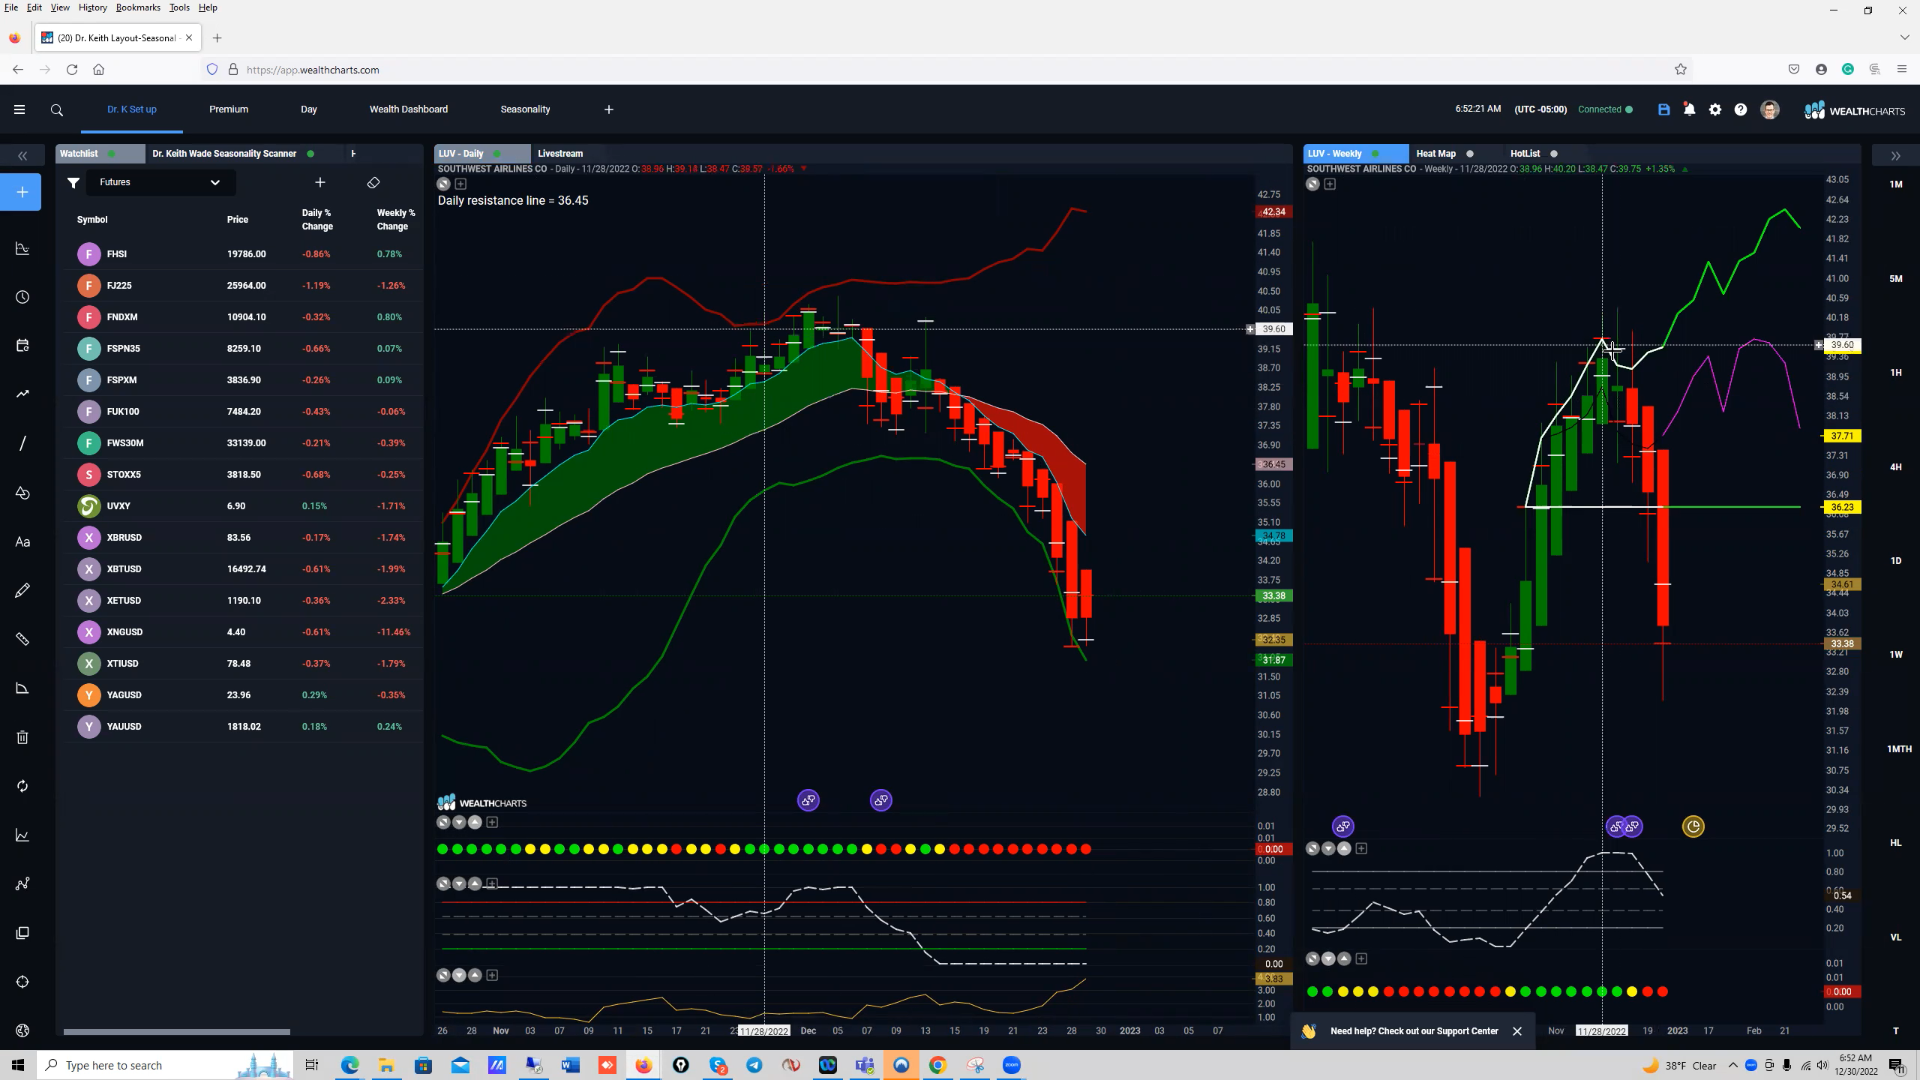This screenshot has width=1920, height=1080.
Task: Open the indicators chart icon in left sidebar
Action: [22, 249]
